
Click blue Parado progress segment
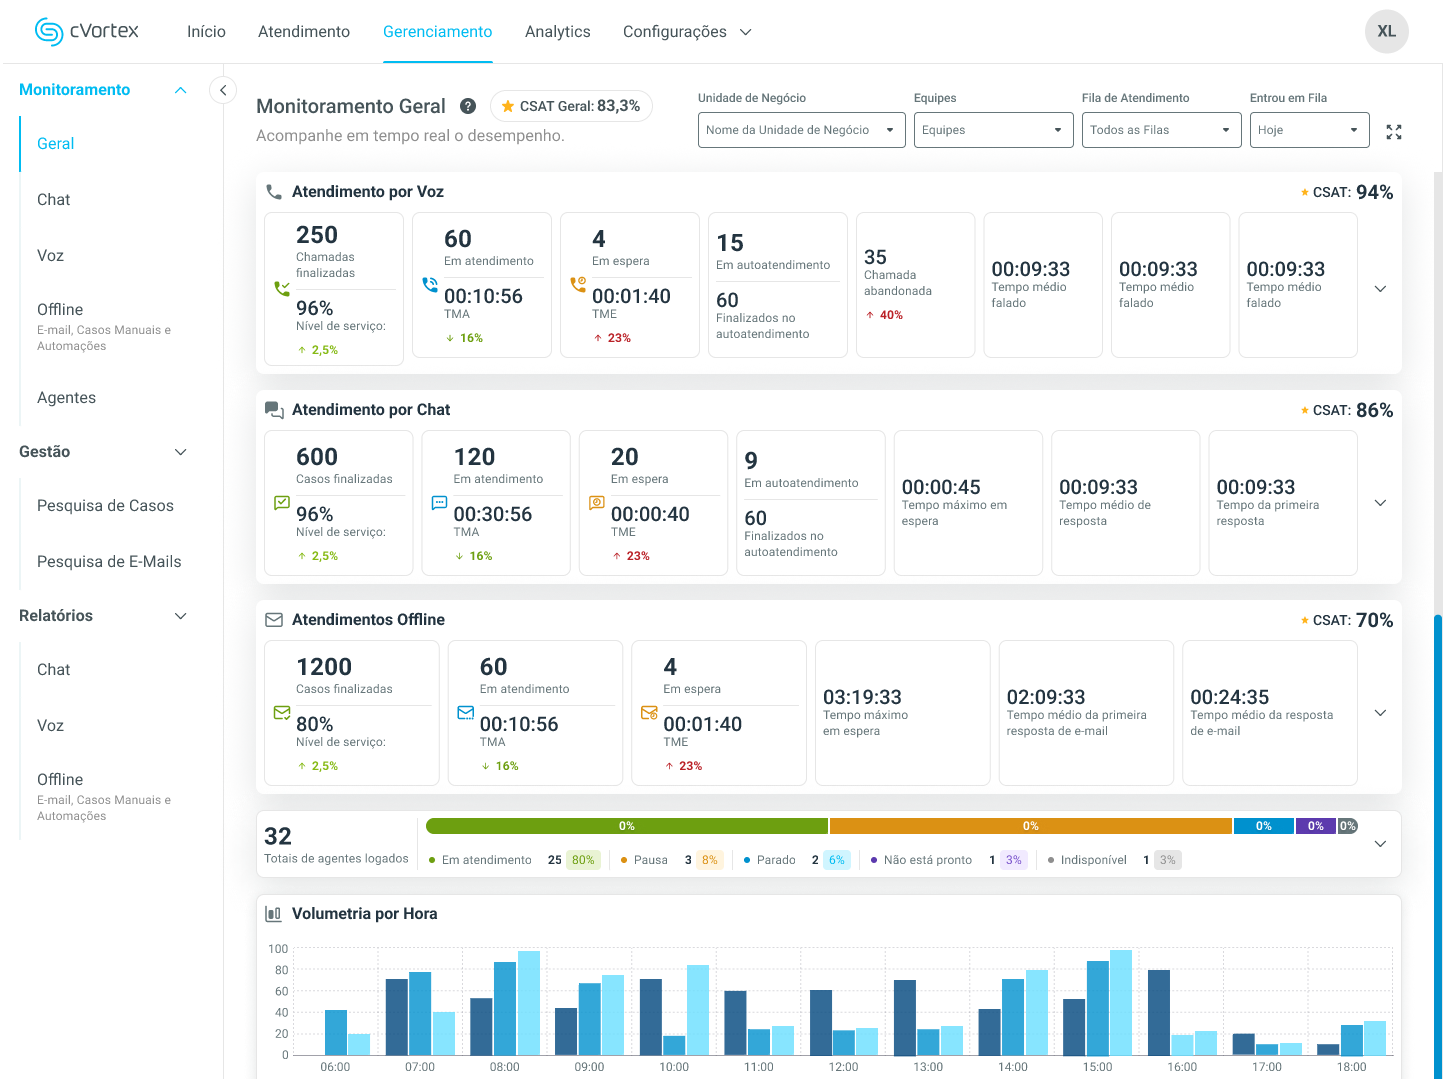(1264, 826)
